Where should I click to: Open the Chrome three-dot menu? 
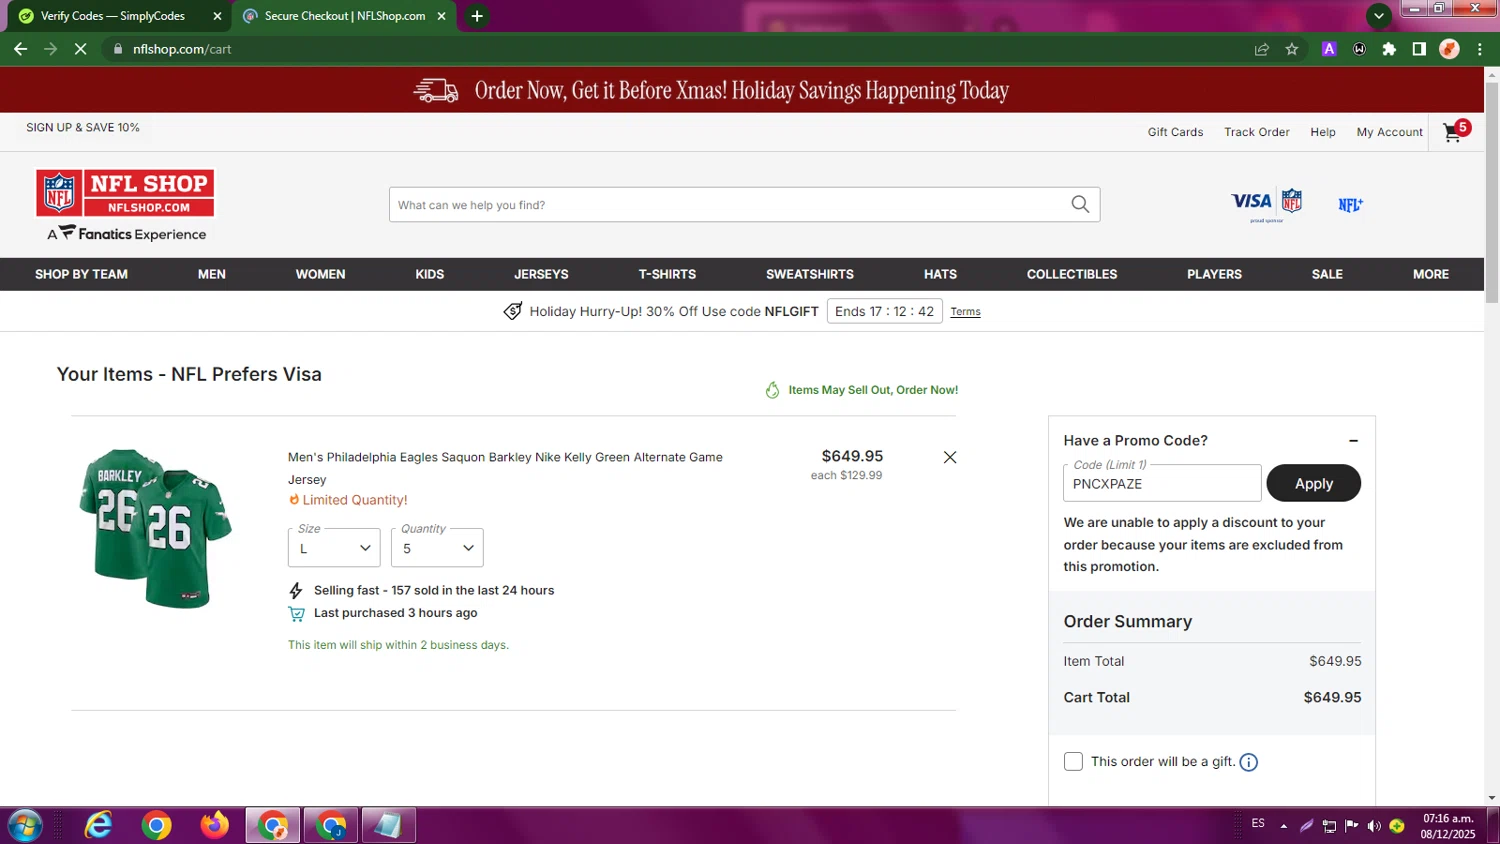coord(1479,49)
